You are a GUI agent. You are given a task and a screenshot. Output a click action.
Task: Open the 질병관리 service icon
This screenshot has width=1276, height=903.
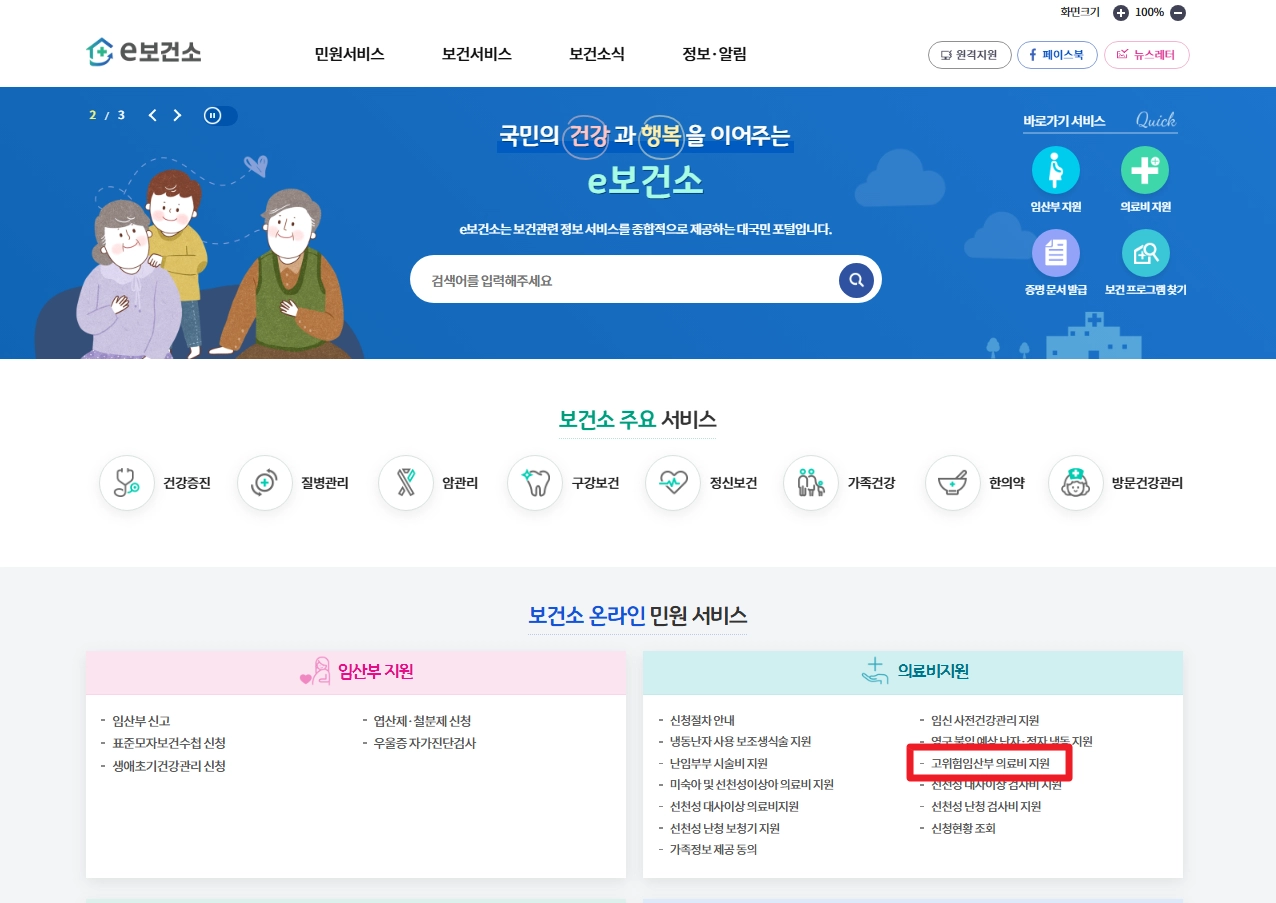264,483
